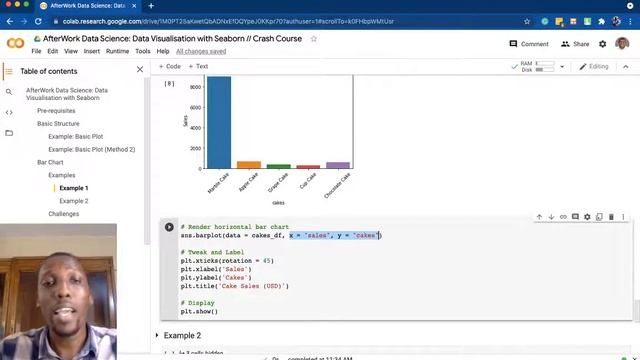Click the browser back arrow
The image size is (640, 360).
(10, 21)
